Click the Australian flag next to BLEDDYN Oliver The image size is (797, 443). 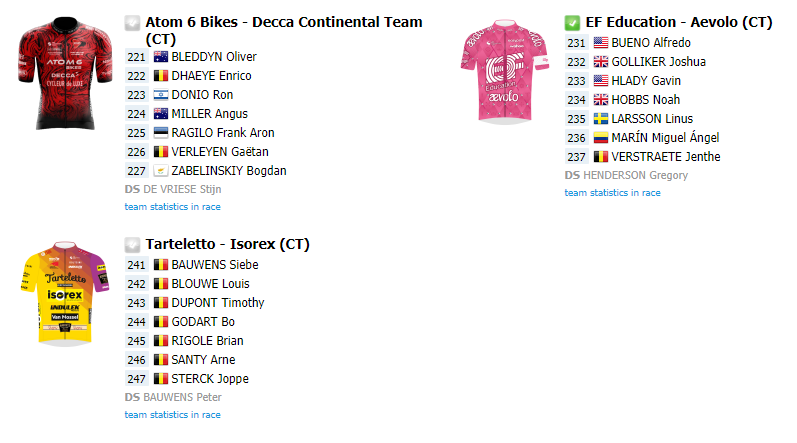click(x=161, y=57)
